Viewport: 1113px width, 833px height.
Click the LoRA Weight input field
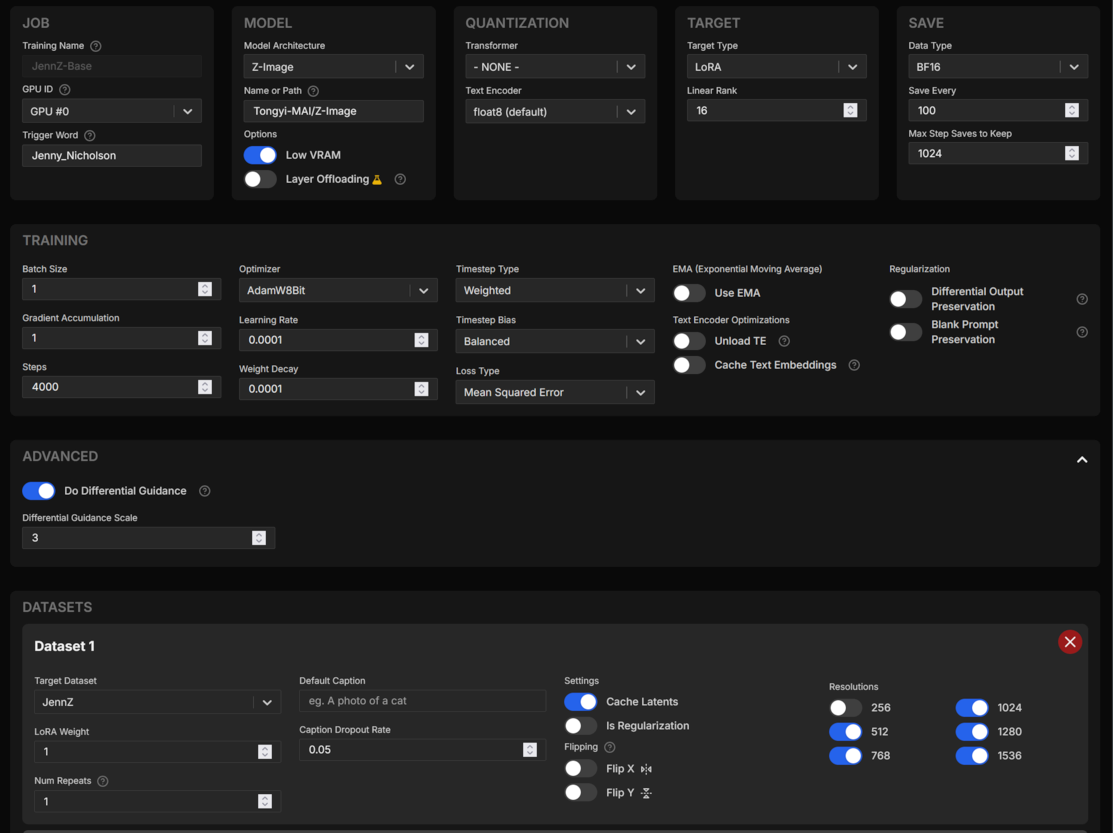[158, 752]
